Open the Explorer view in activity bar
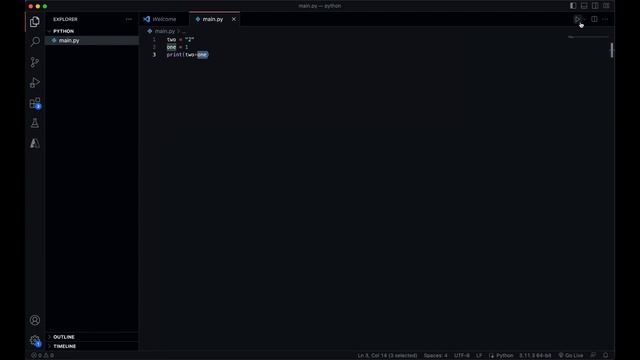The width and height of the screenshot is (640, 360). click(35, 22)
